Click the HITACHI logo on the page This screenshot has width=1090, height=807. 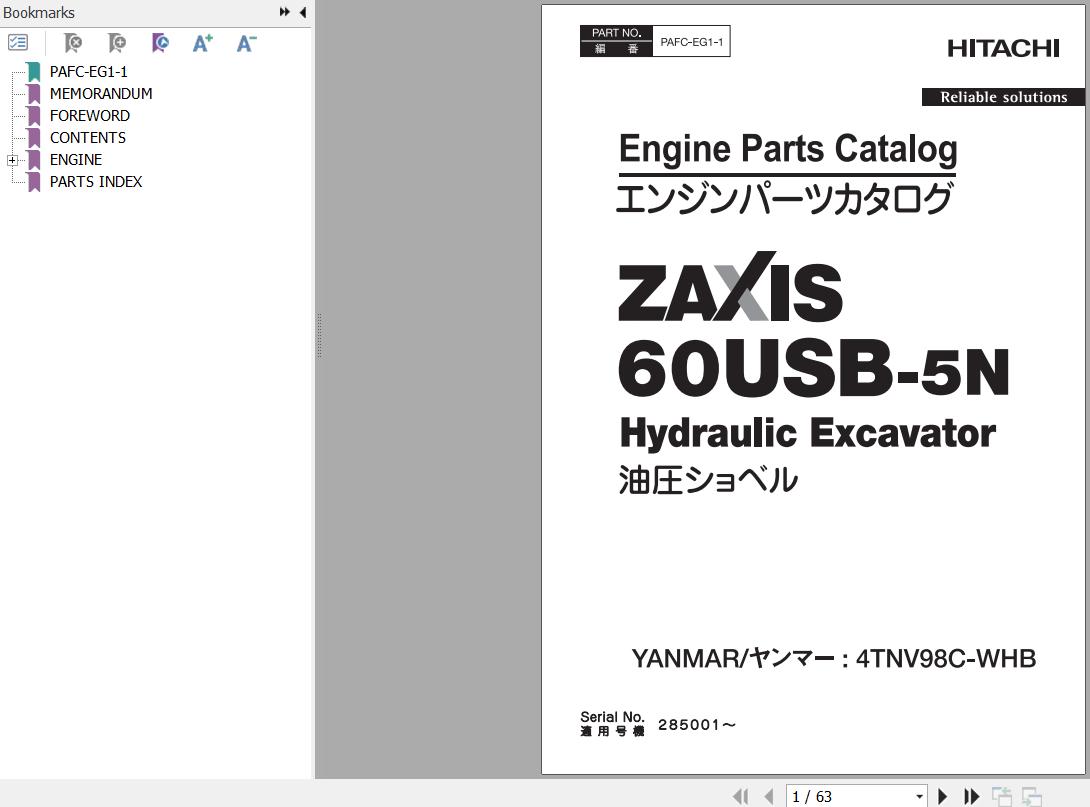(x=1003, y=48)
